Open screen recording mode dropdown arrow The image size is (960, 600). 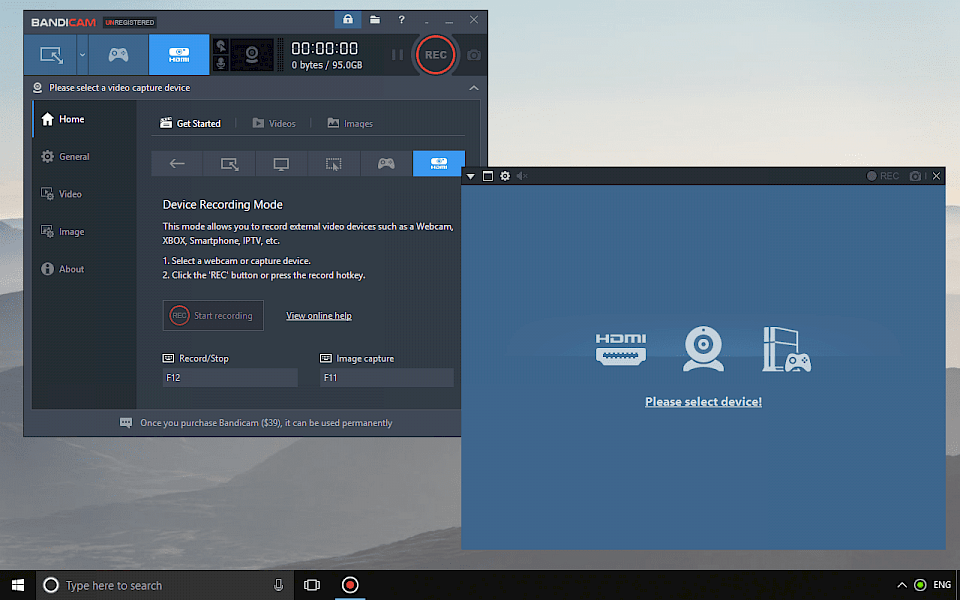tap(82, 55)
